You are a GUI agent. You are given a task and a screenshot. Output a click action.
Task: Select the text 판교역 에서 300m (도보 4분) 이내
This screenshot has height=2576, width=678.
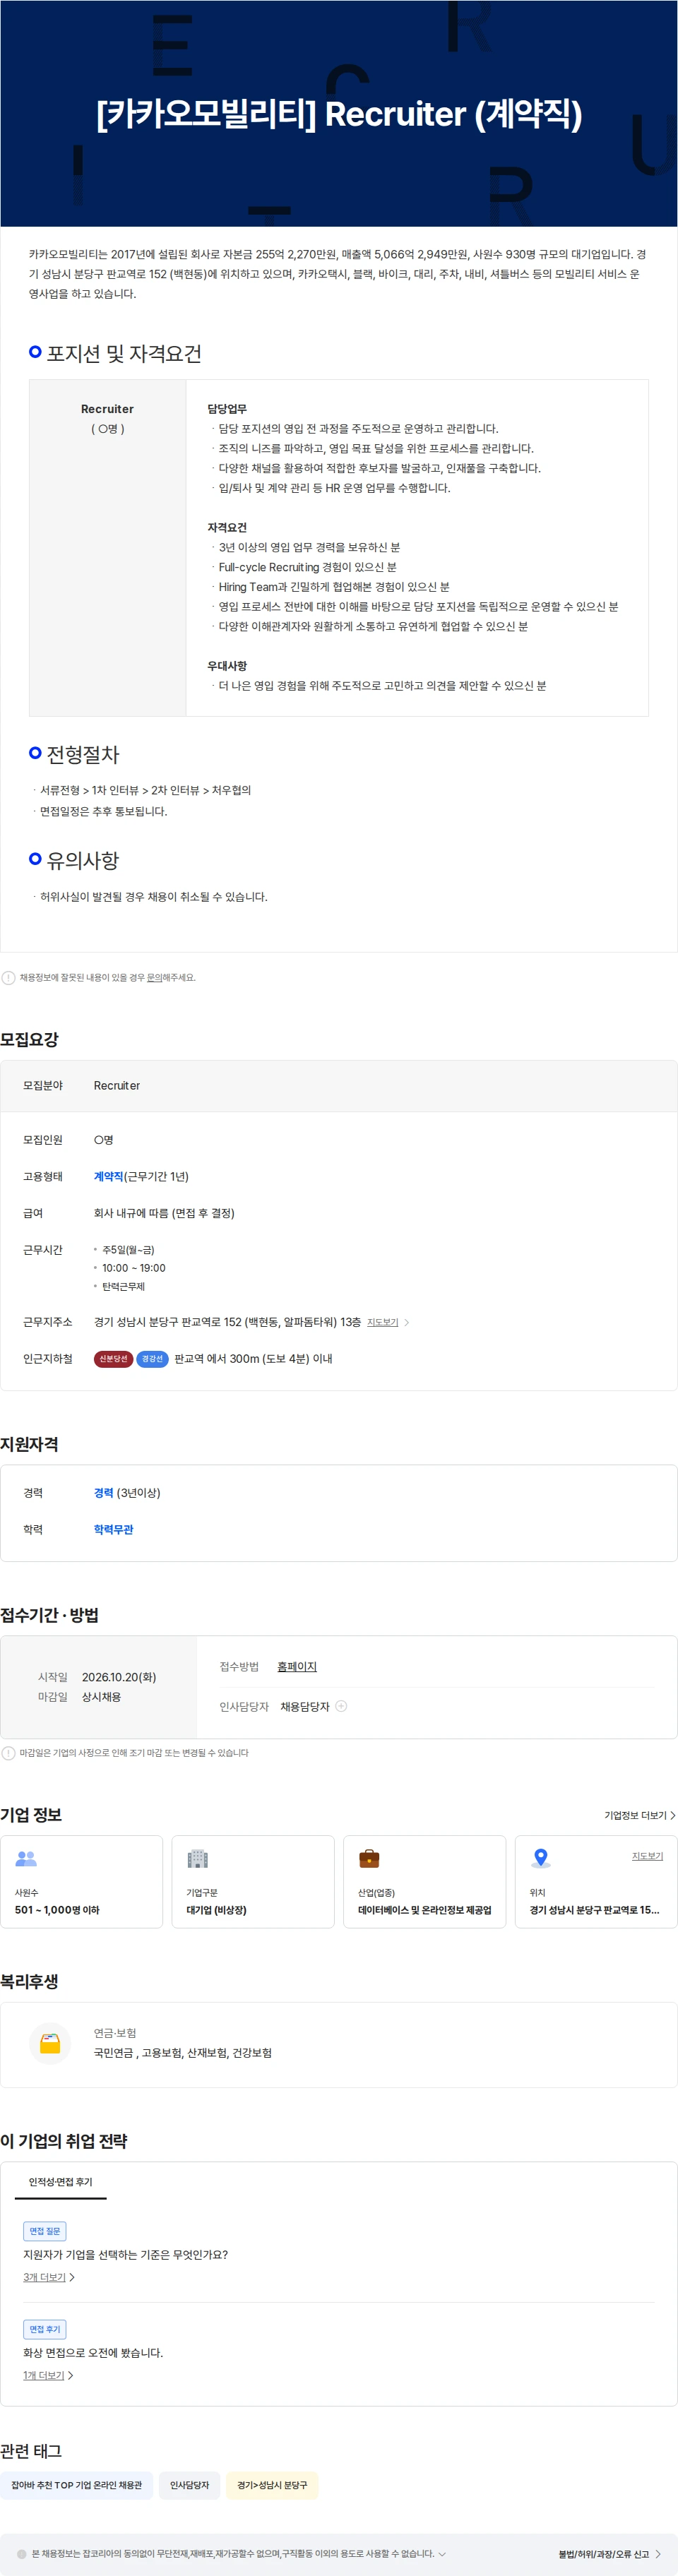[253, 1358]
